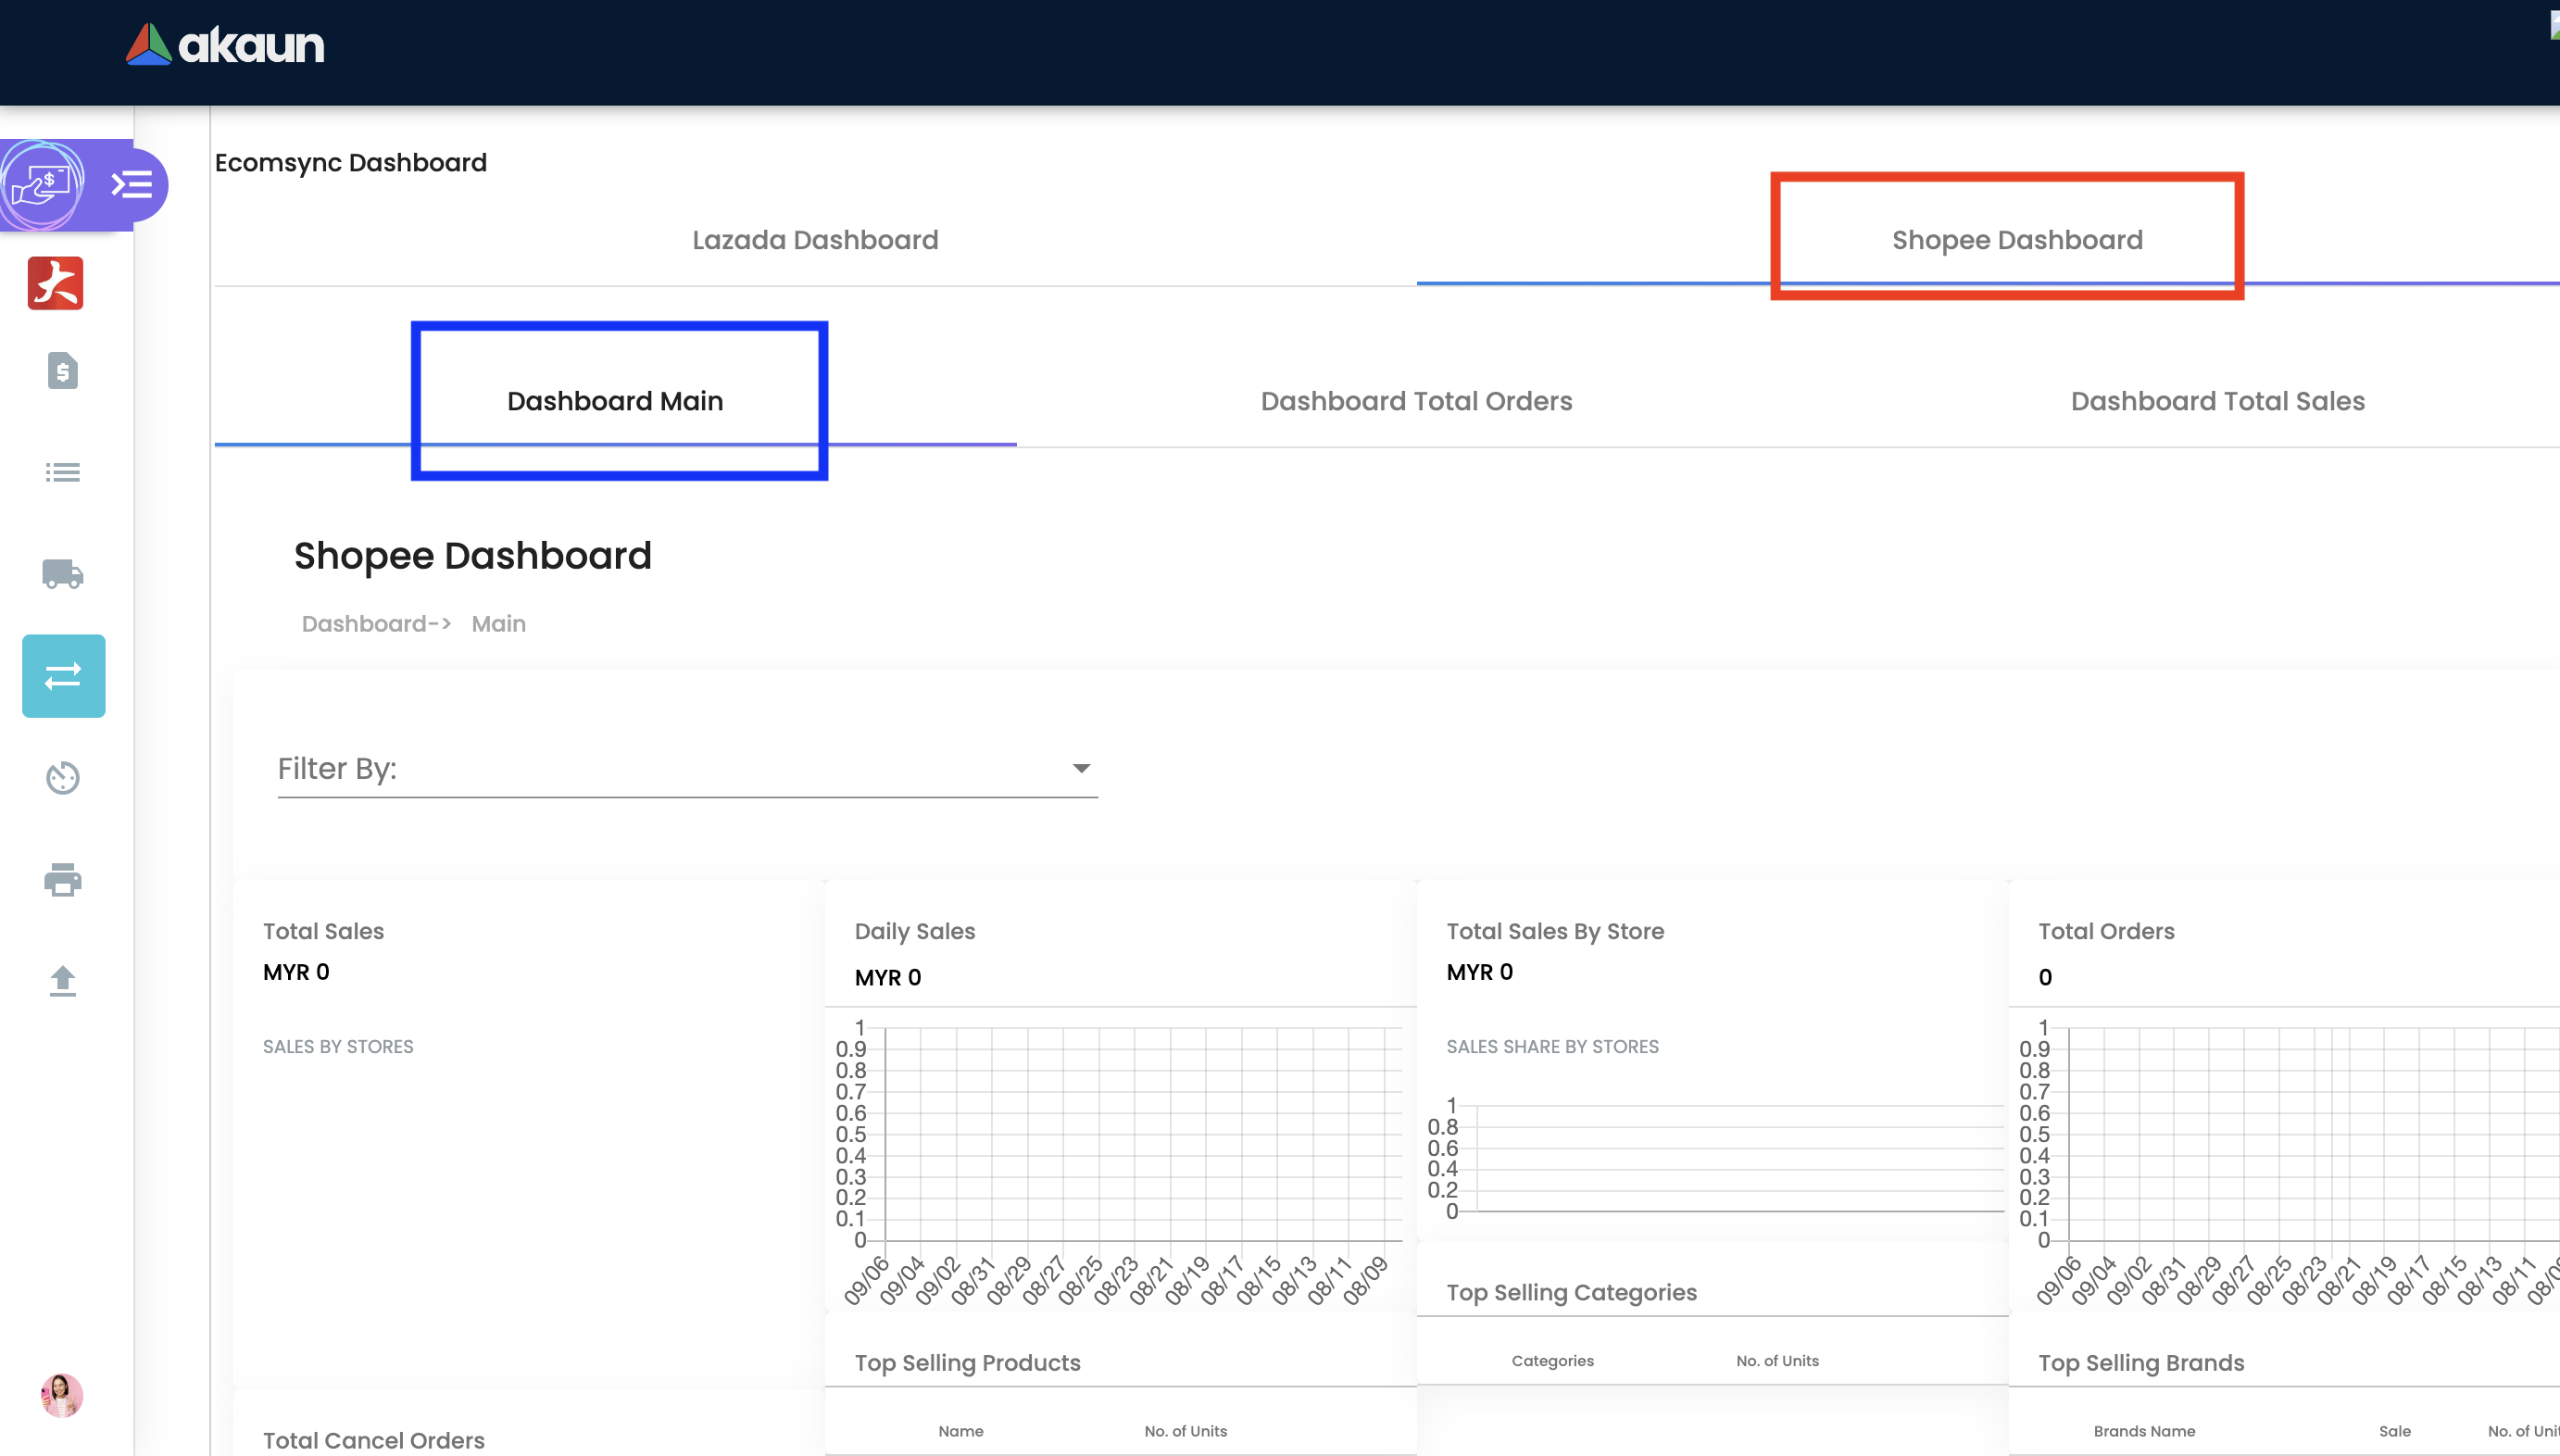Image resolution: width=2560 pixels, height=1456 pixels.
Task: Open the red running-figure app icon
Action: click(x=56, y=283)
